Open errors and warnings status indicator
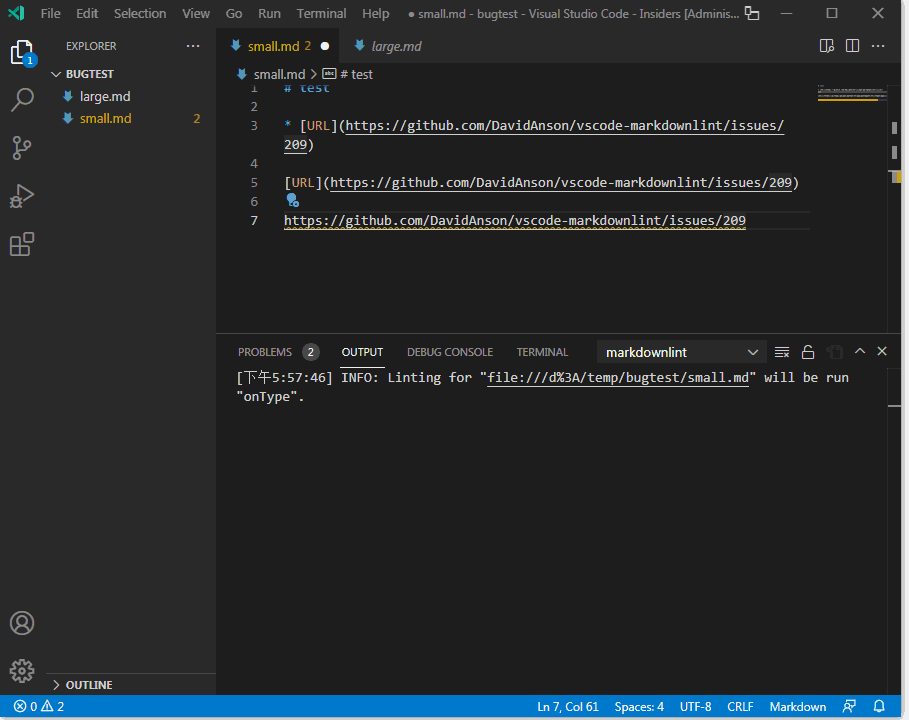The image size is (909, 720). (39, 707)
